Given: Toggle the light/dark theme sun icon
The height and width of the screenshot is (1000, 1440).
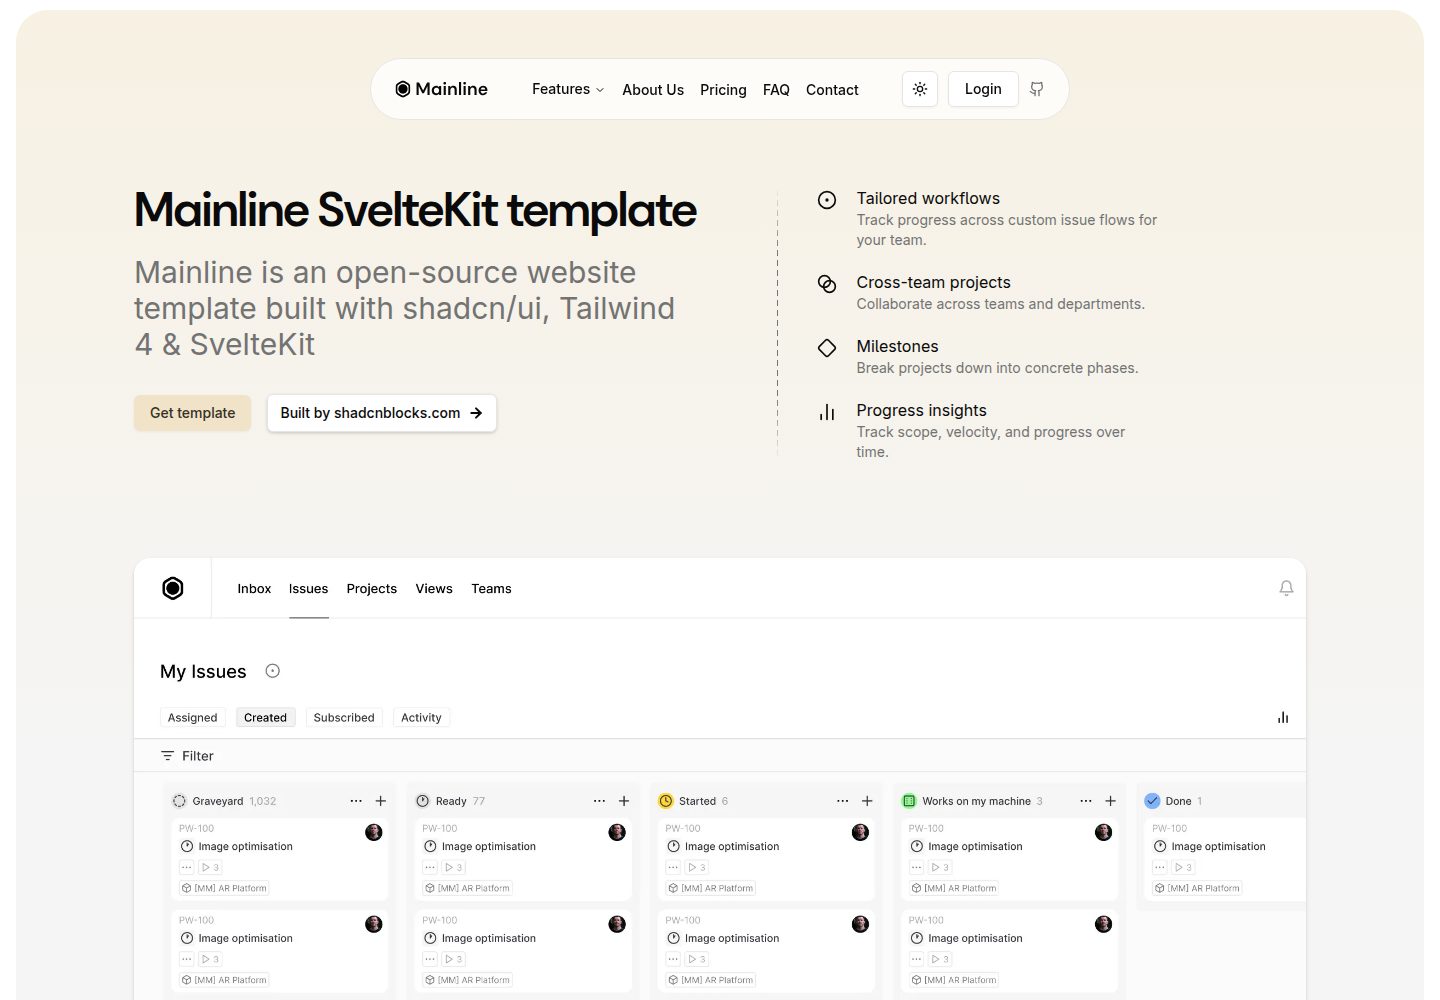Looking at the screenshot, I should pyautogui.click(x=920, y=89).
